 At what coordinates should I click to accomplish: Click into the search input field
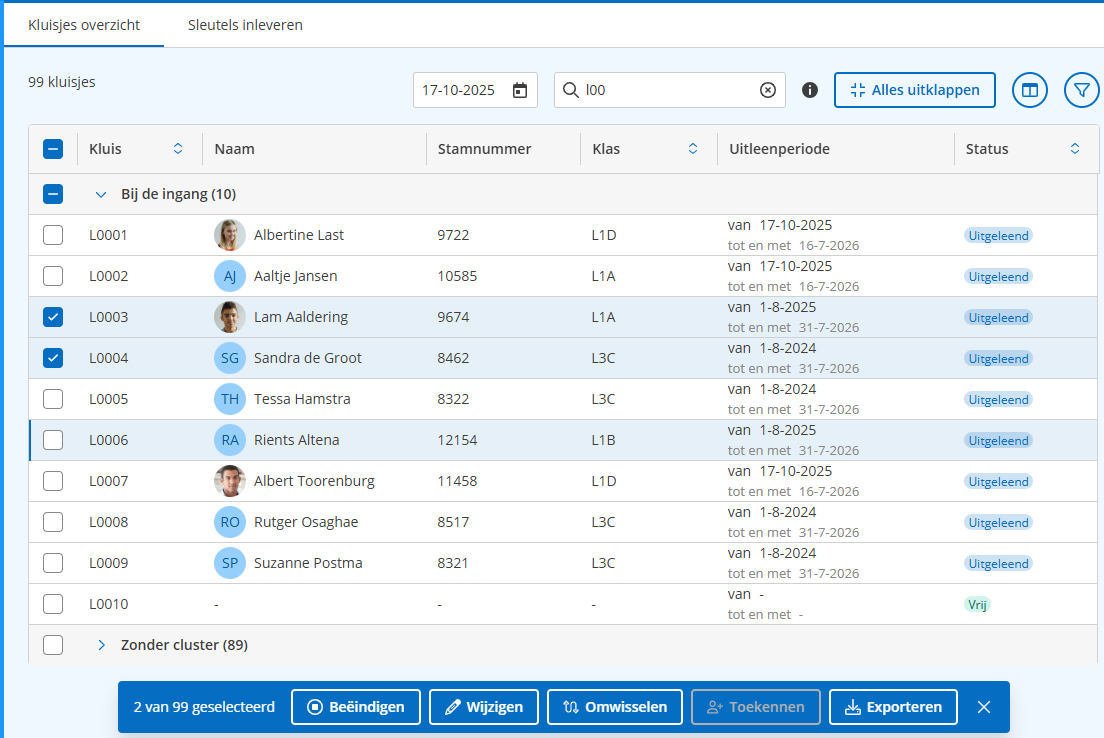(665, 90)
